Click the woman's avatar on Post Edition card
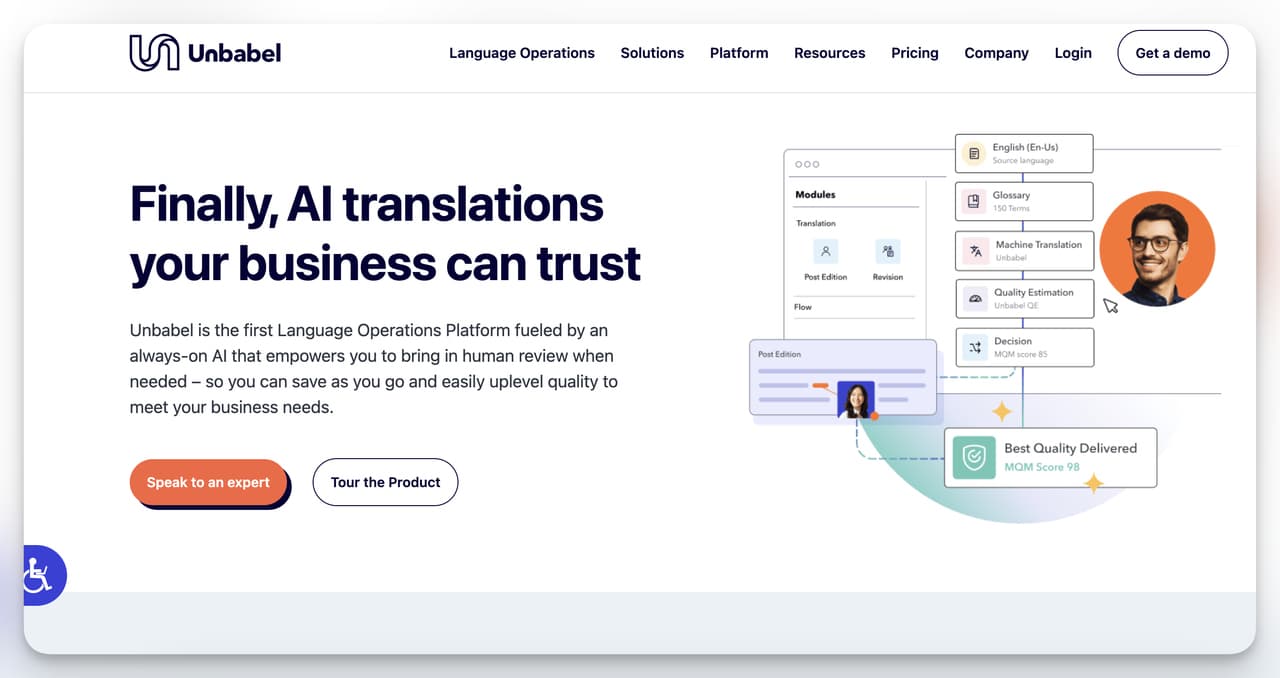 click(x=856, y=399)
